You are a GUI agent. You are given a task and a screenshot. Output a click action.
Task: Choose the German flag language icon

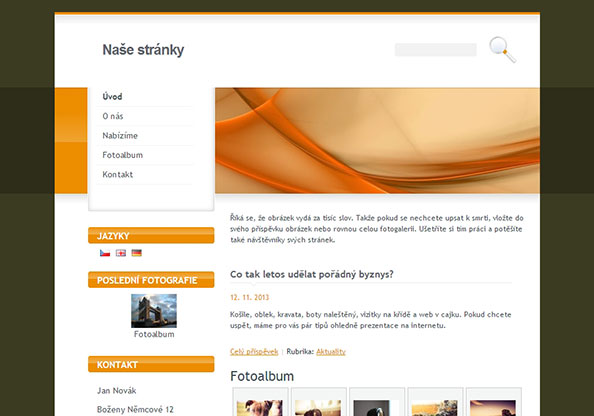(x=137, y=253)
